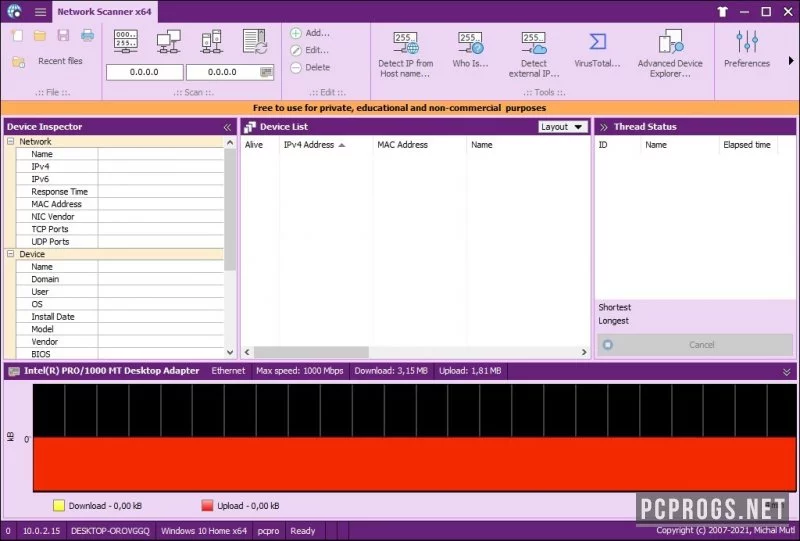Click the scan network computers icon
800x541 pixels.
point(168,41)
